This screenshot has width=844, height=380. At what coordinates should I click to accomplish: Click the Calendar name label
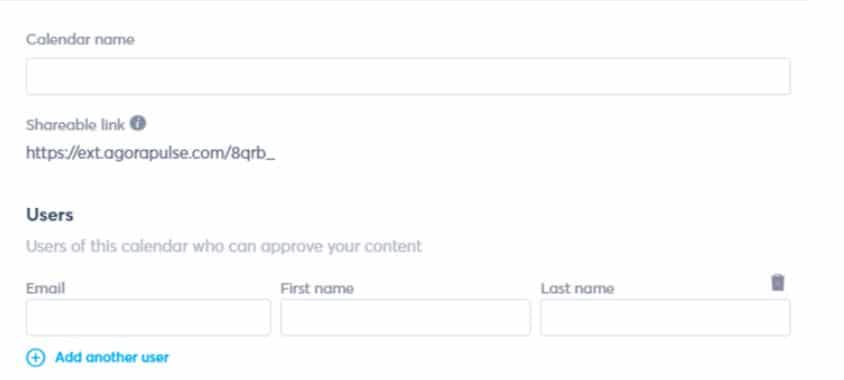(80, 39)
